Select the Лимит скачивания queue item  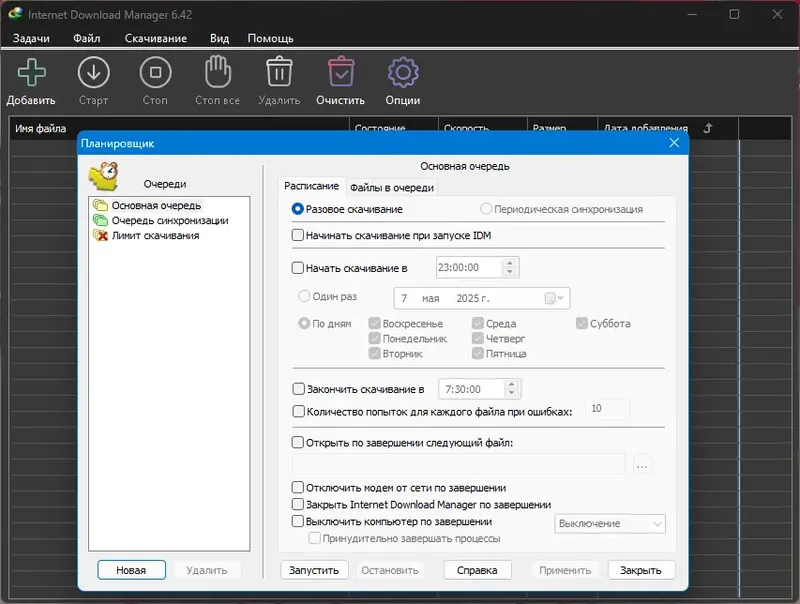click(x=156, y=236)
